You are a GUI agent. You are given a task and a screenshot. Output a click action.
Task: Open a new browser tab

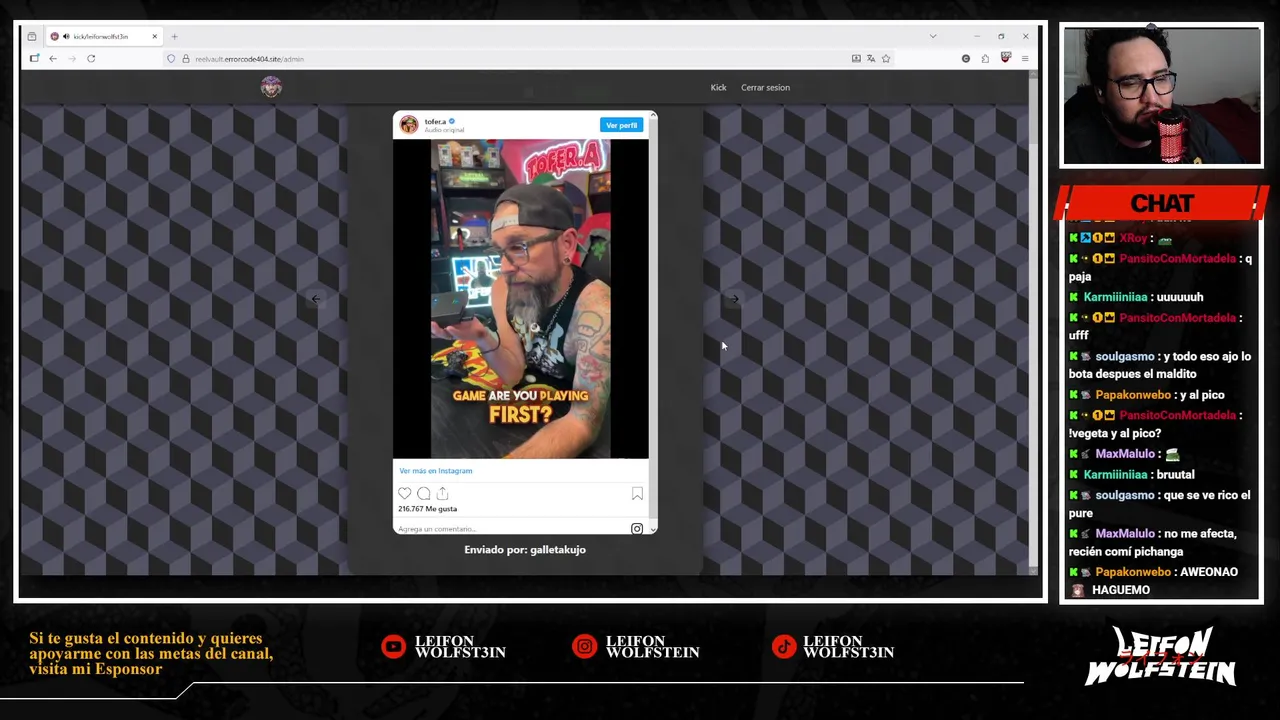[x=174, y=36]
